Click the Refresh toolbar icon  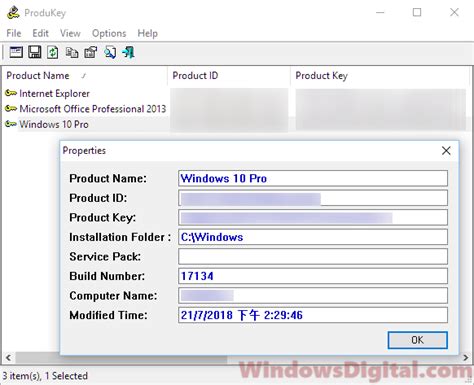coord(53,52)
